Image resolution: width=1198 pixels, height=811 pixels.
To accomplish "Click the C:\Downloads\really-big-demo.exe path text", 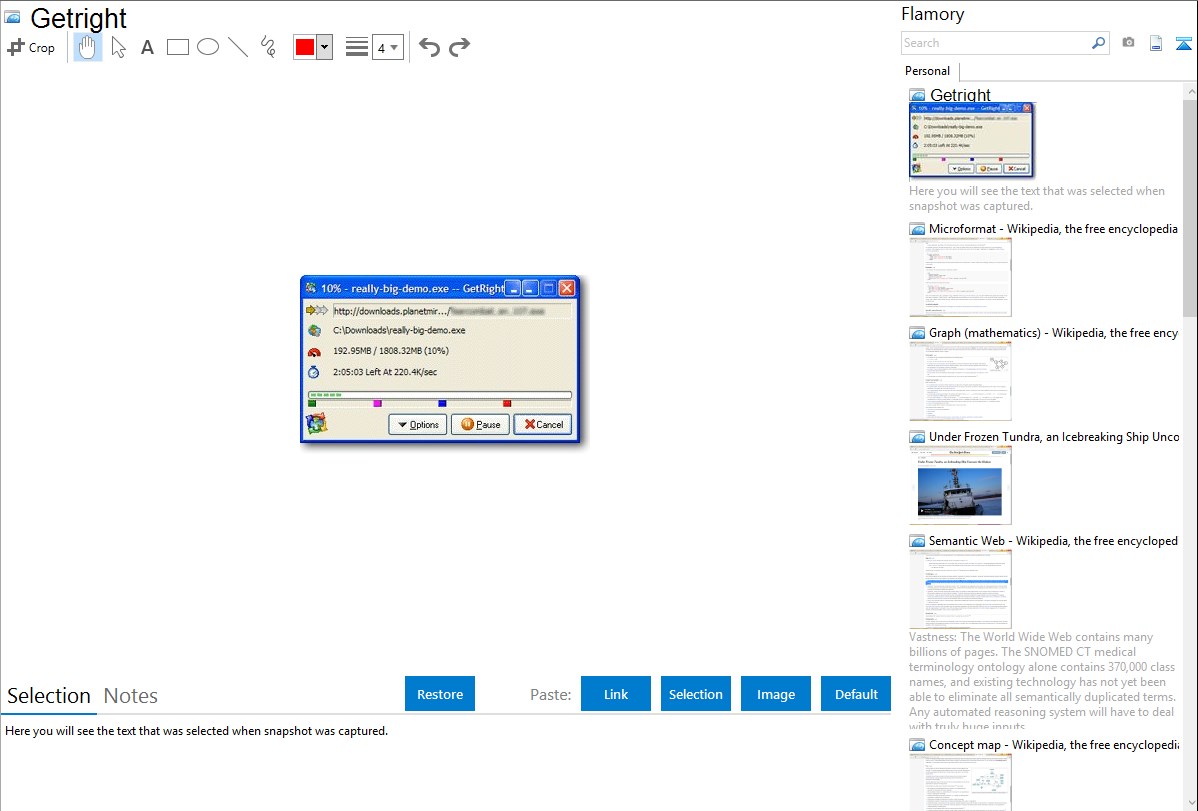I will point(399,330).
